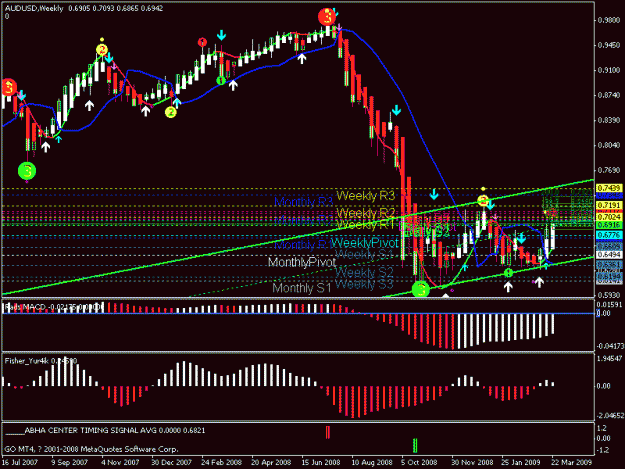Click the 0.8040 price axis value
The height and width of the screenshot is (469, 625).
pos(609,145)
